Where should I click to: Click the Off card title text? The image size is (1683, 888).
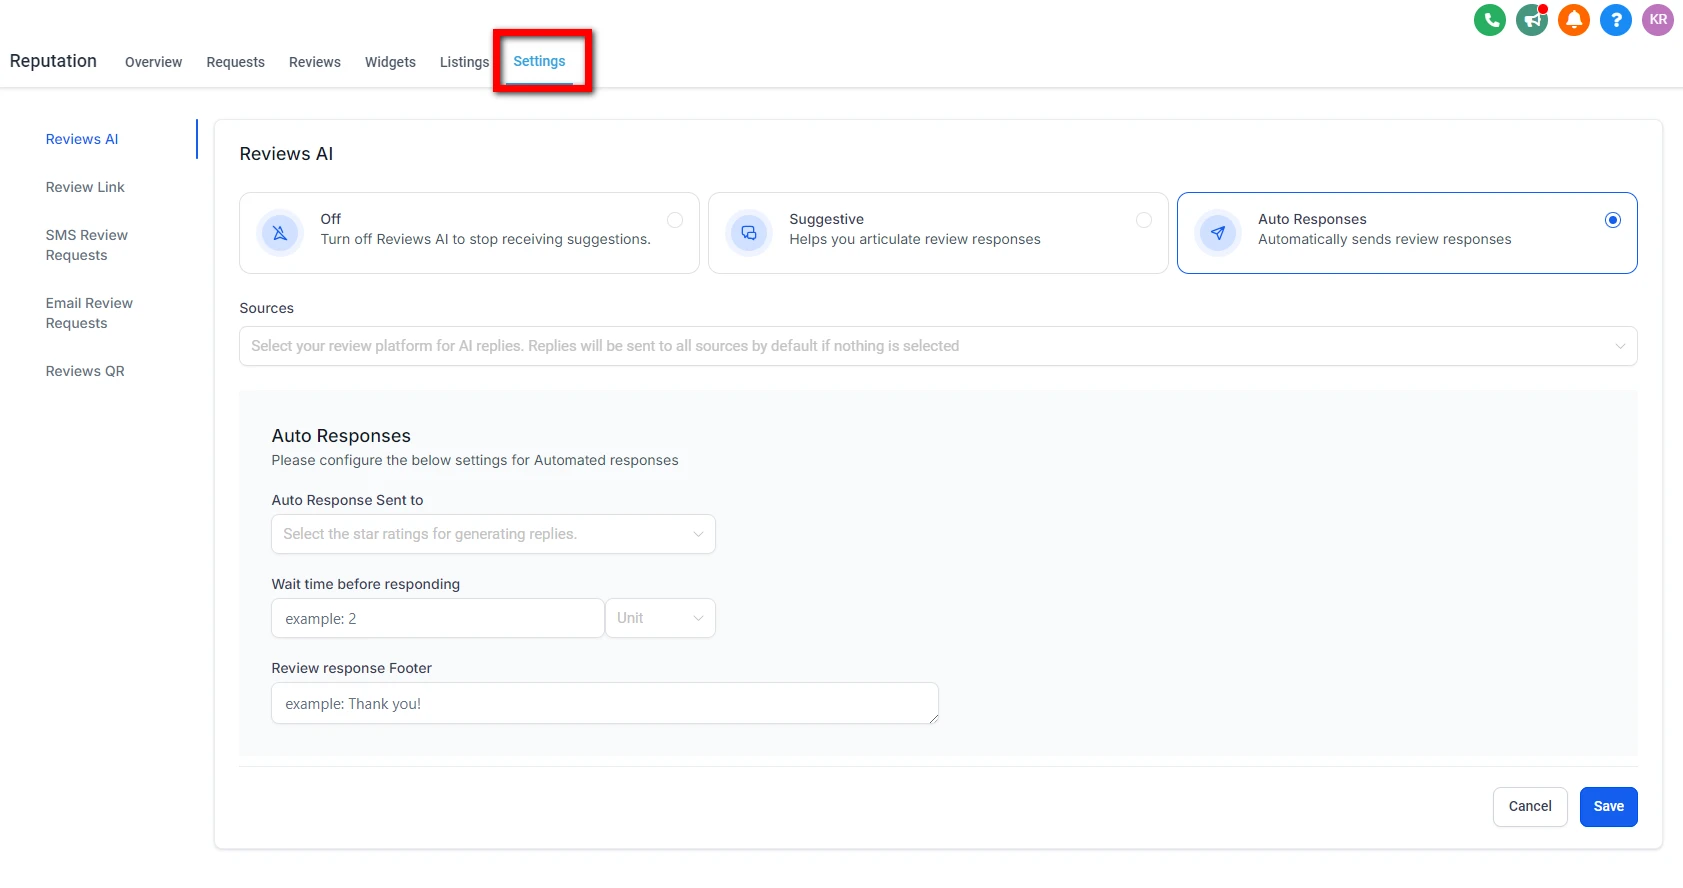coord(331,219)
